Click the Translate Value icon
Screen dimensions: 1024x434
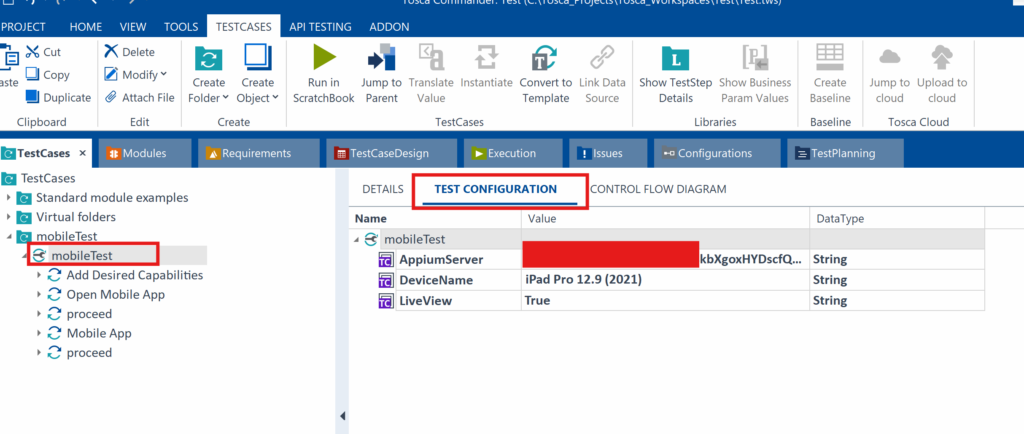pyautogui.click(x=431, y=57)
